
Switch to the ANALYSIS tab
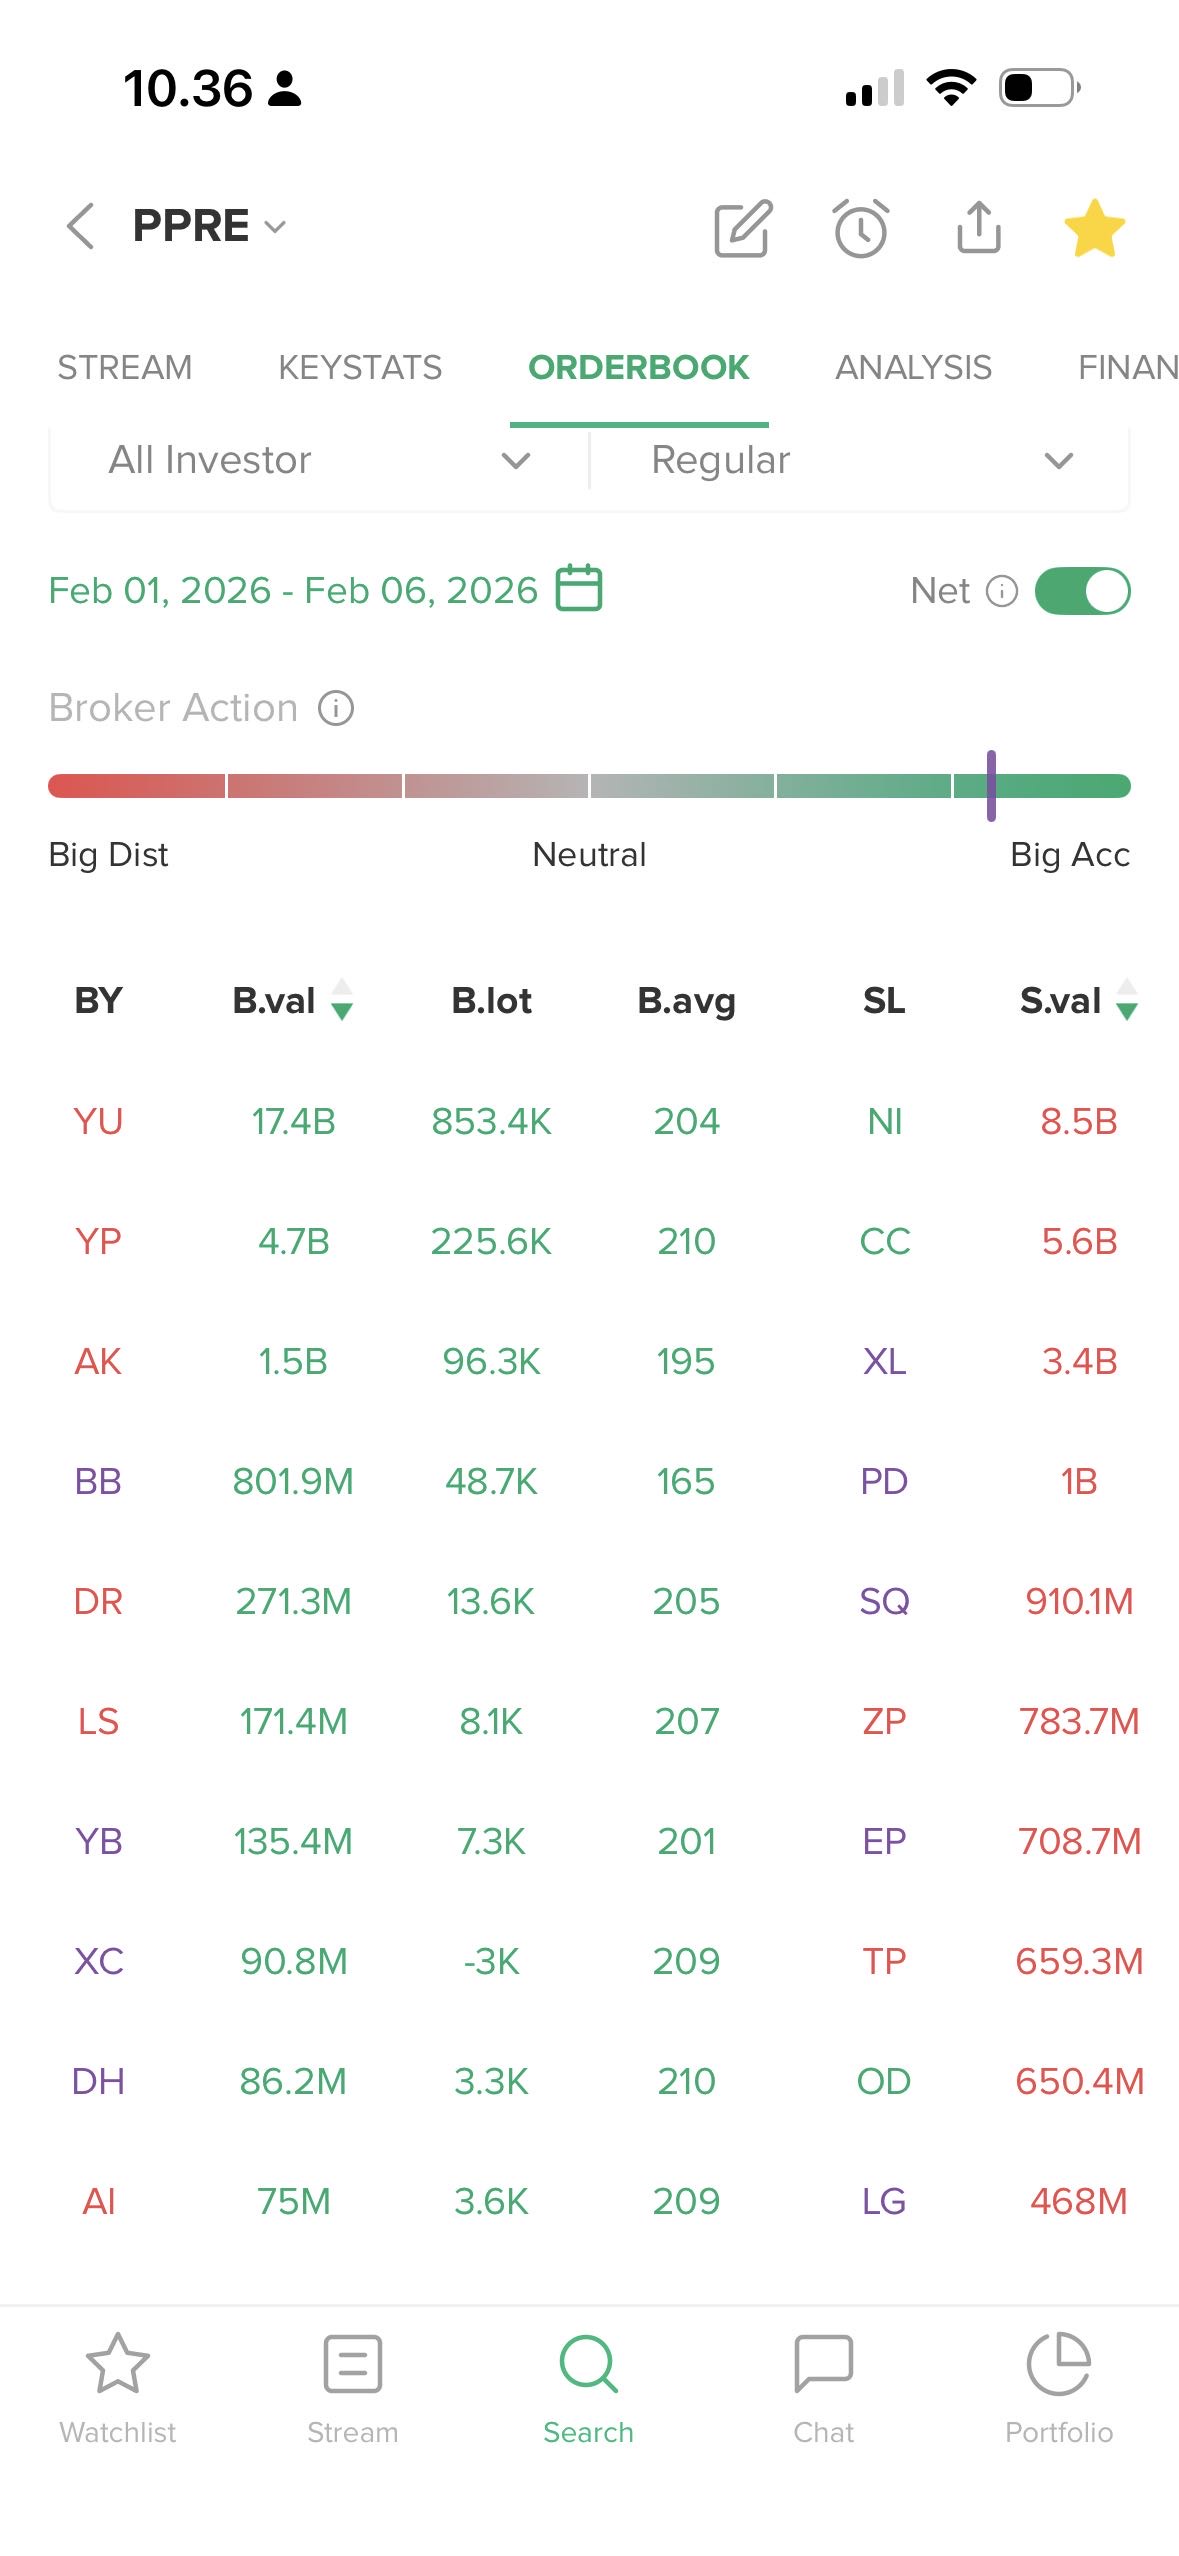pos(913,368)
